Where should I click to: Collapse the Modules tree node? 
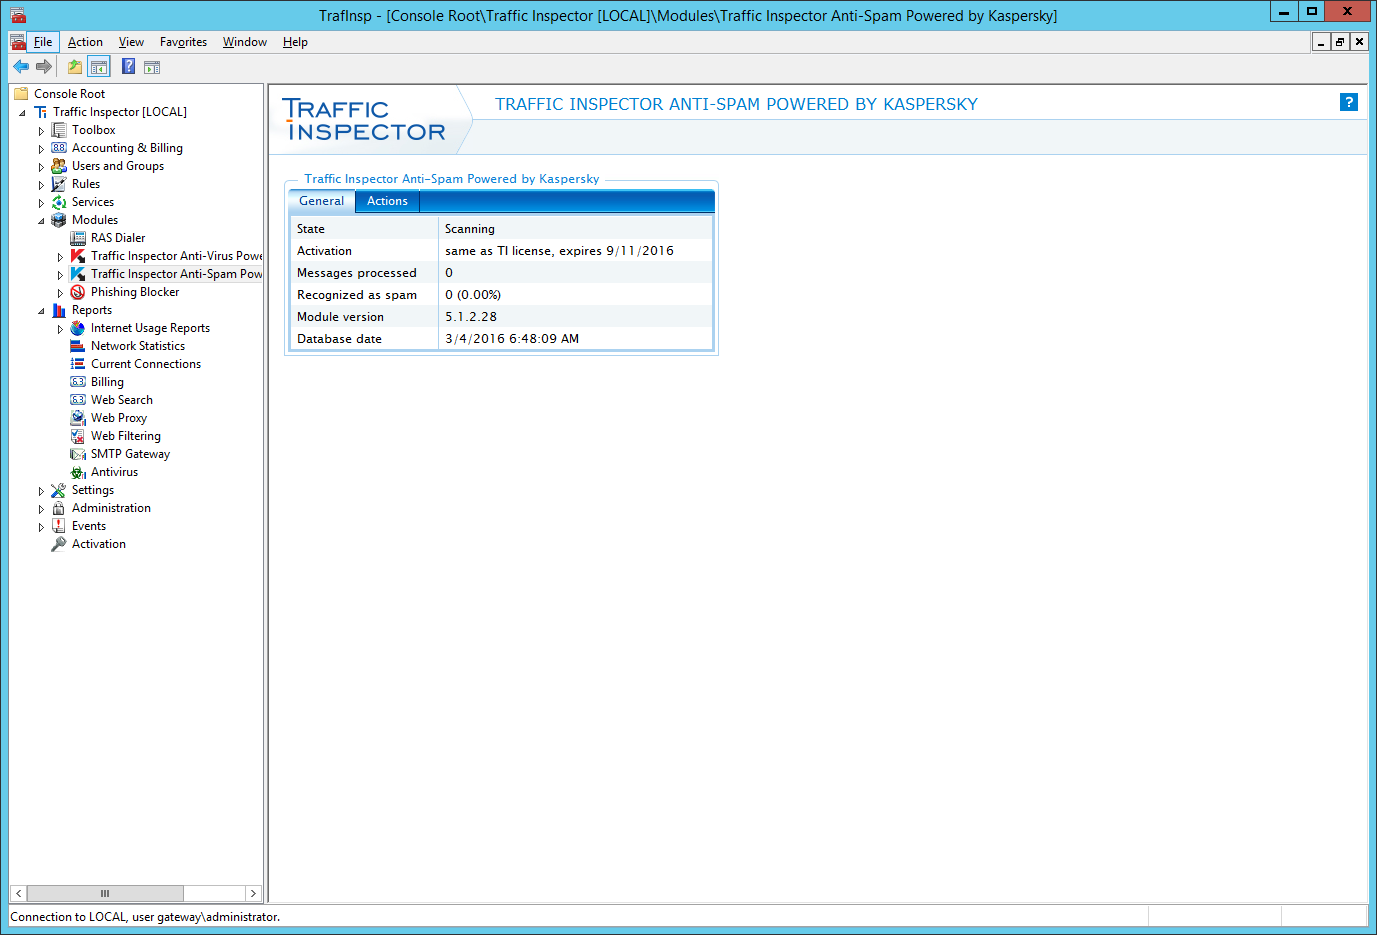click(41, 221)
